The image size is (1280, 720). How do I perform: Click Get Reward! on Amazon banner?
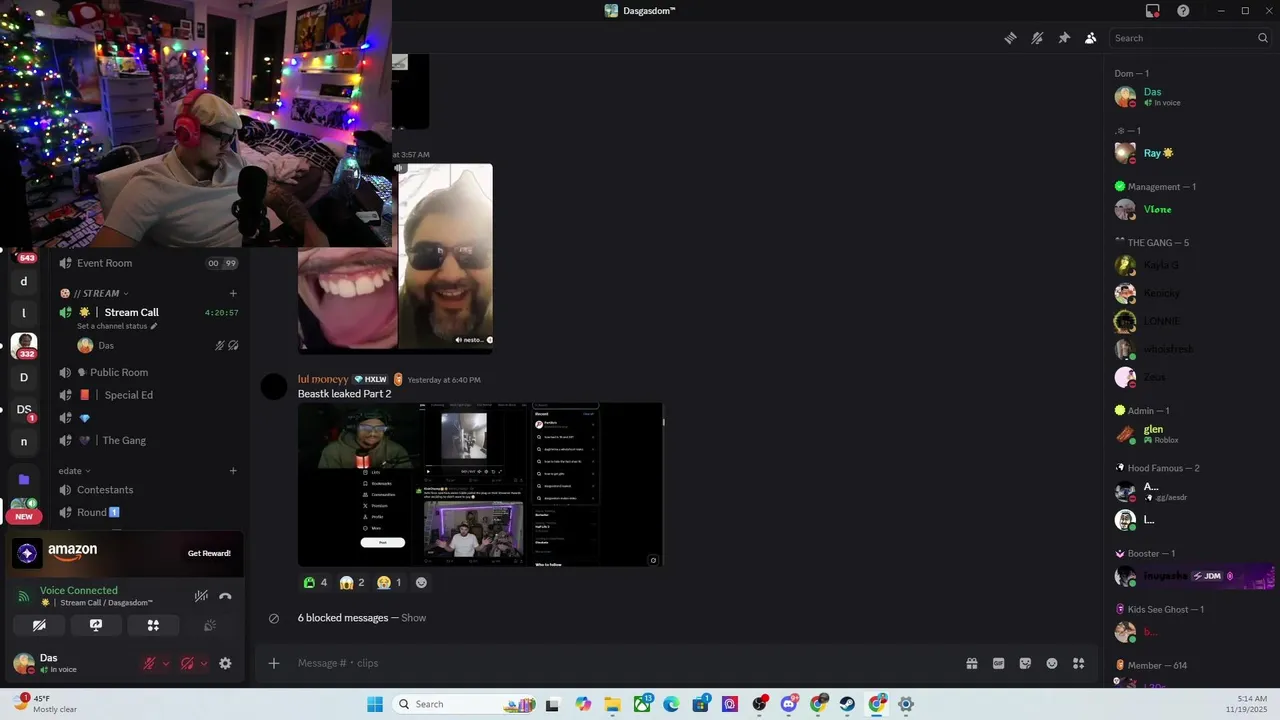point(209,553)
